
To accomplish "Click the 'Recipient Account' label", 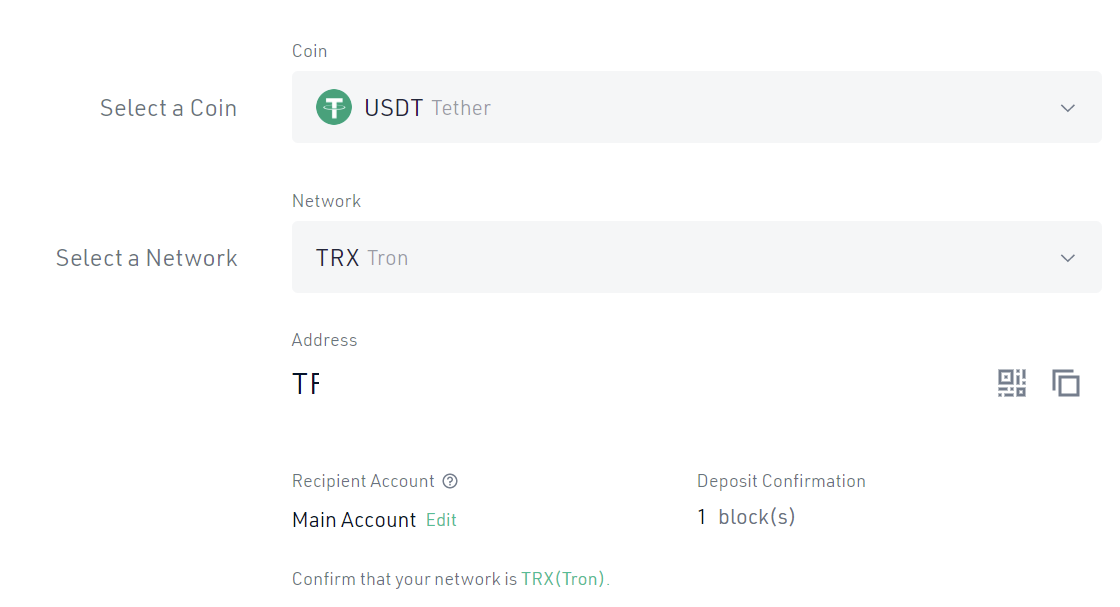I will 363,481.
